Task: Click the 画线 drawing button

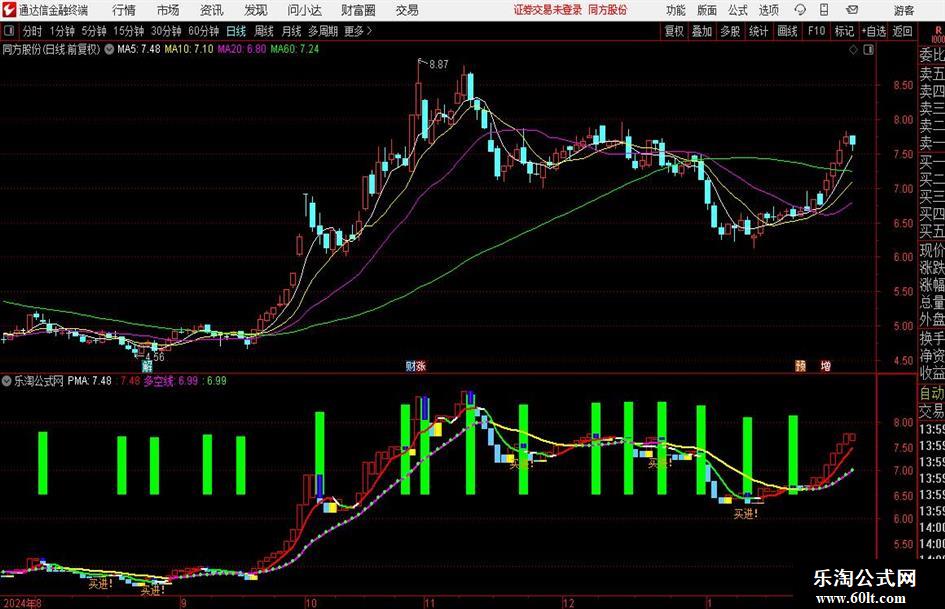Action: 787,31
